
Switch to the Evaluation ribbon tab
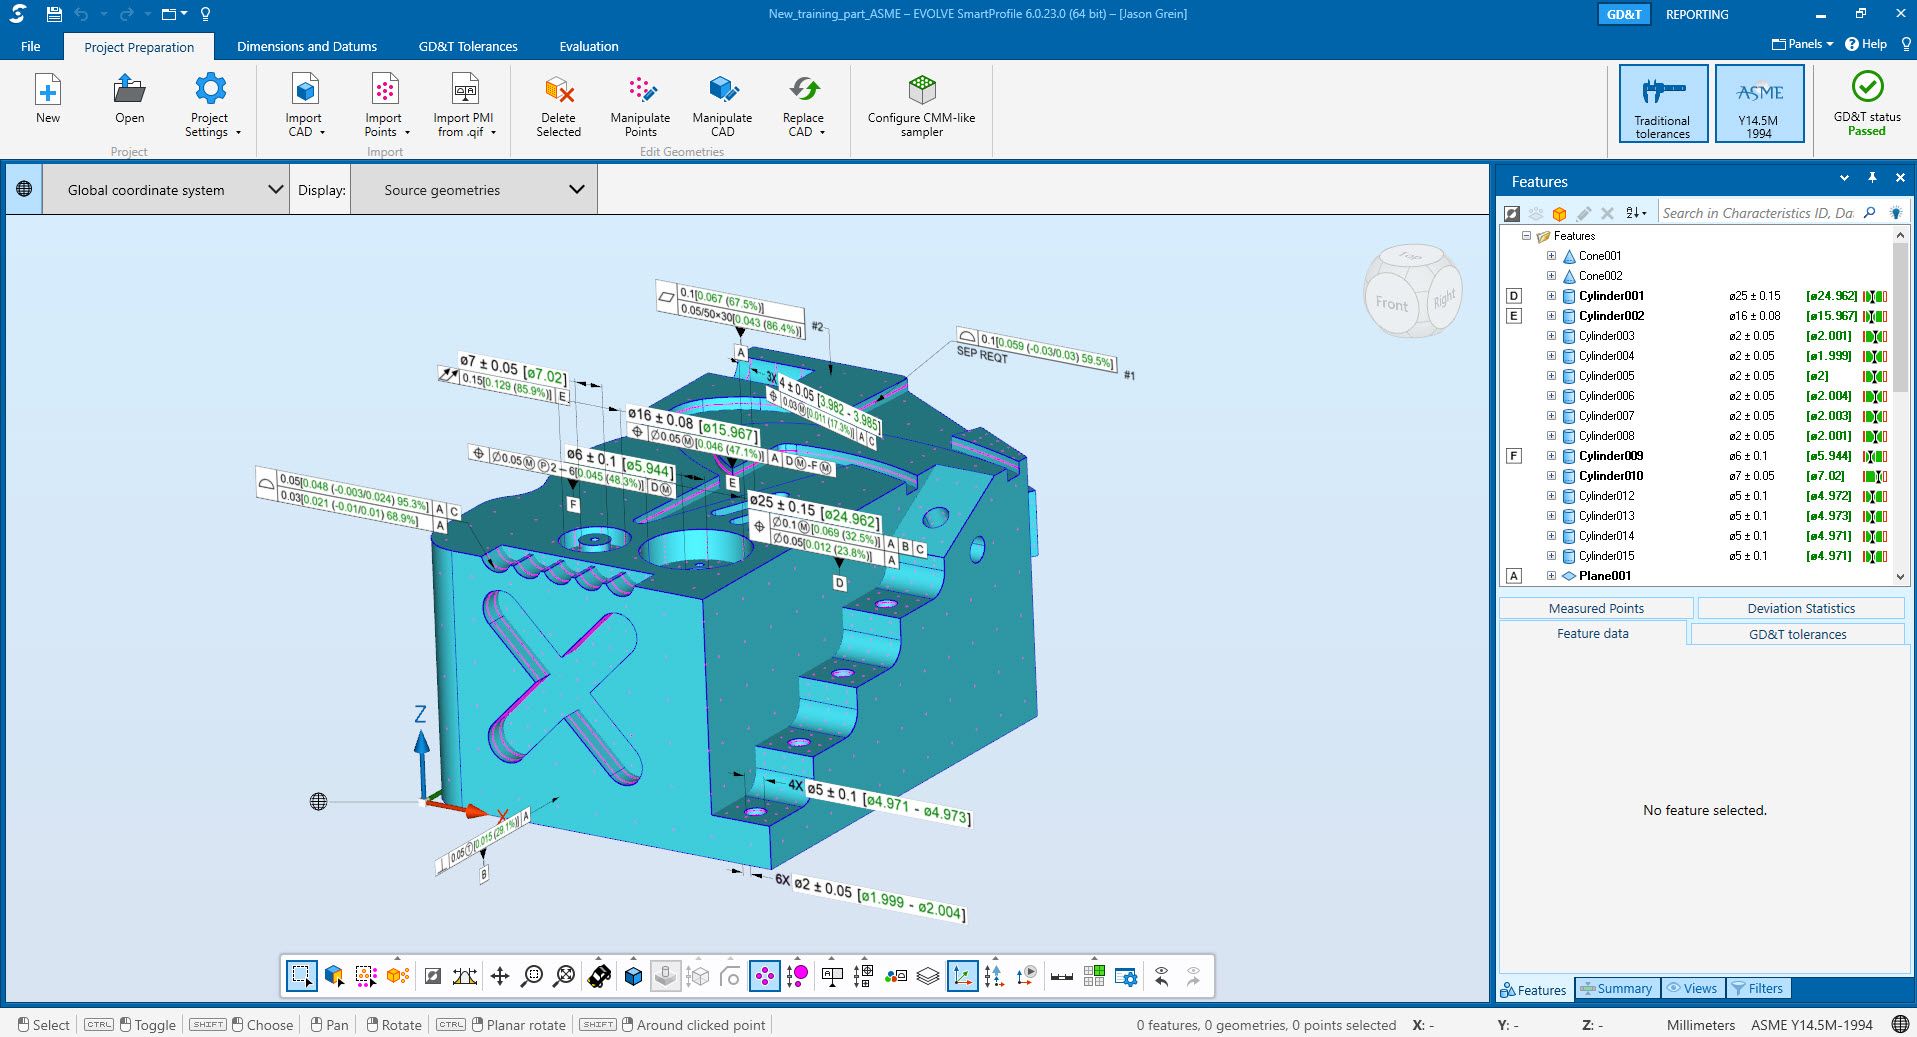(589, 46)
